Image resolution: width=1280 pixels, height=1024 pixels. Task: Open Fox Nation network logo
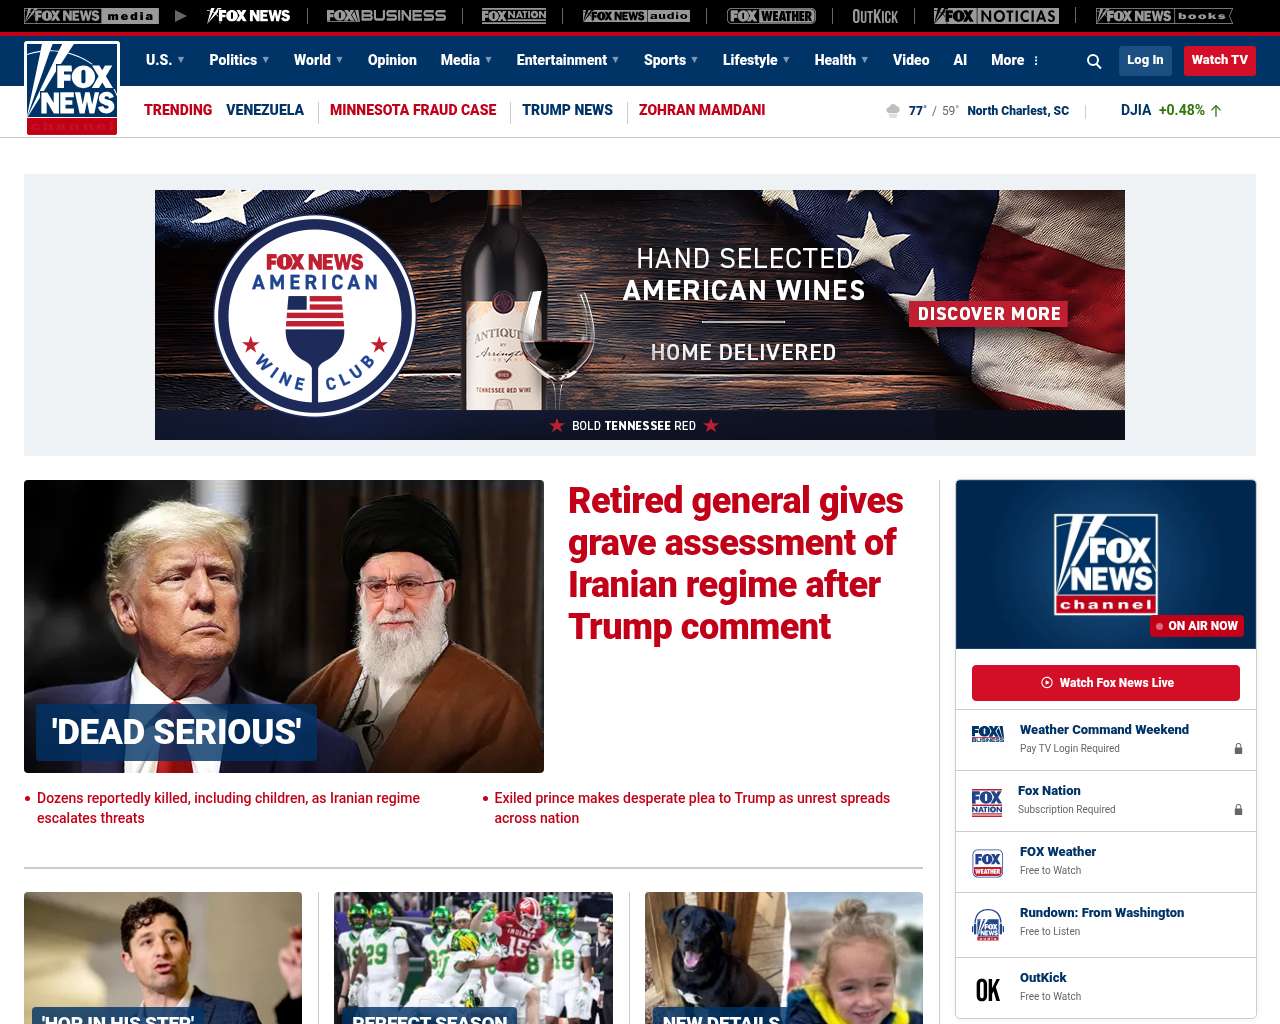point(514,16)
